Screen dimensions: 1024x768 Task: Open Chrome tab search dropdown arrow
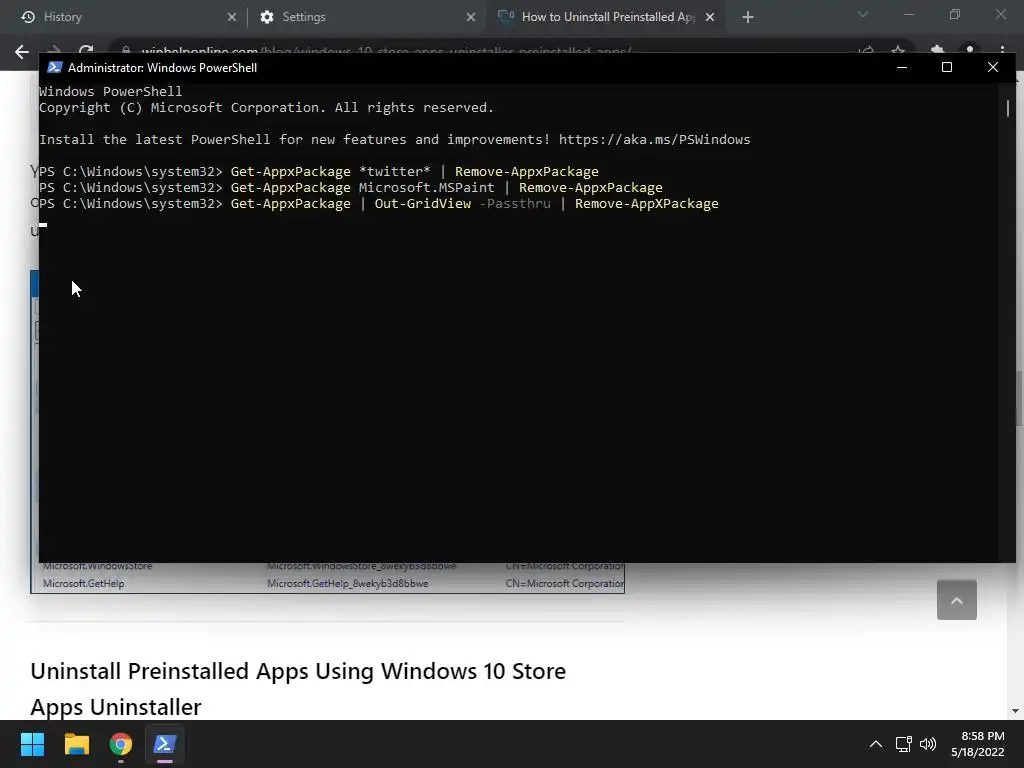863,14
